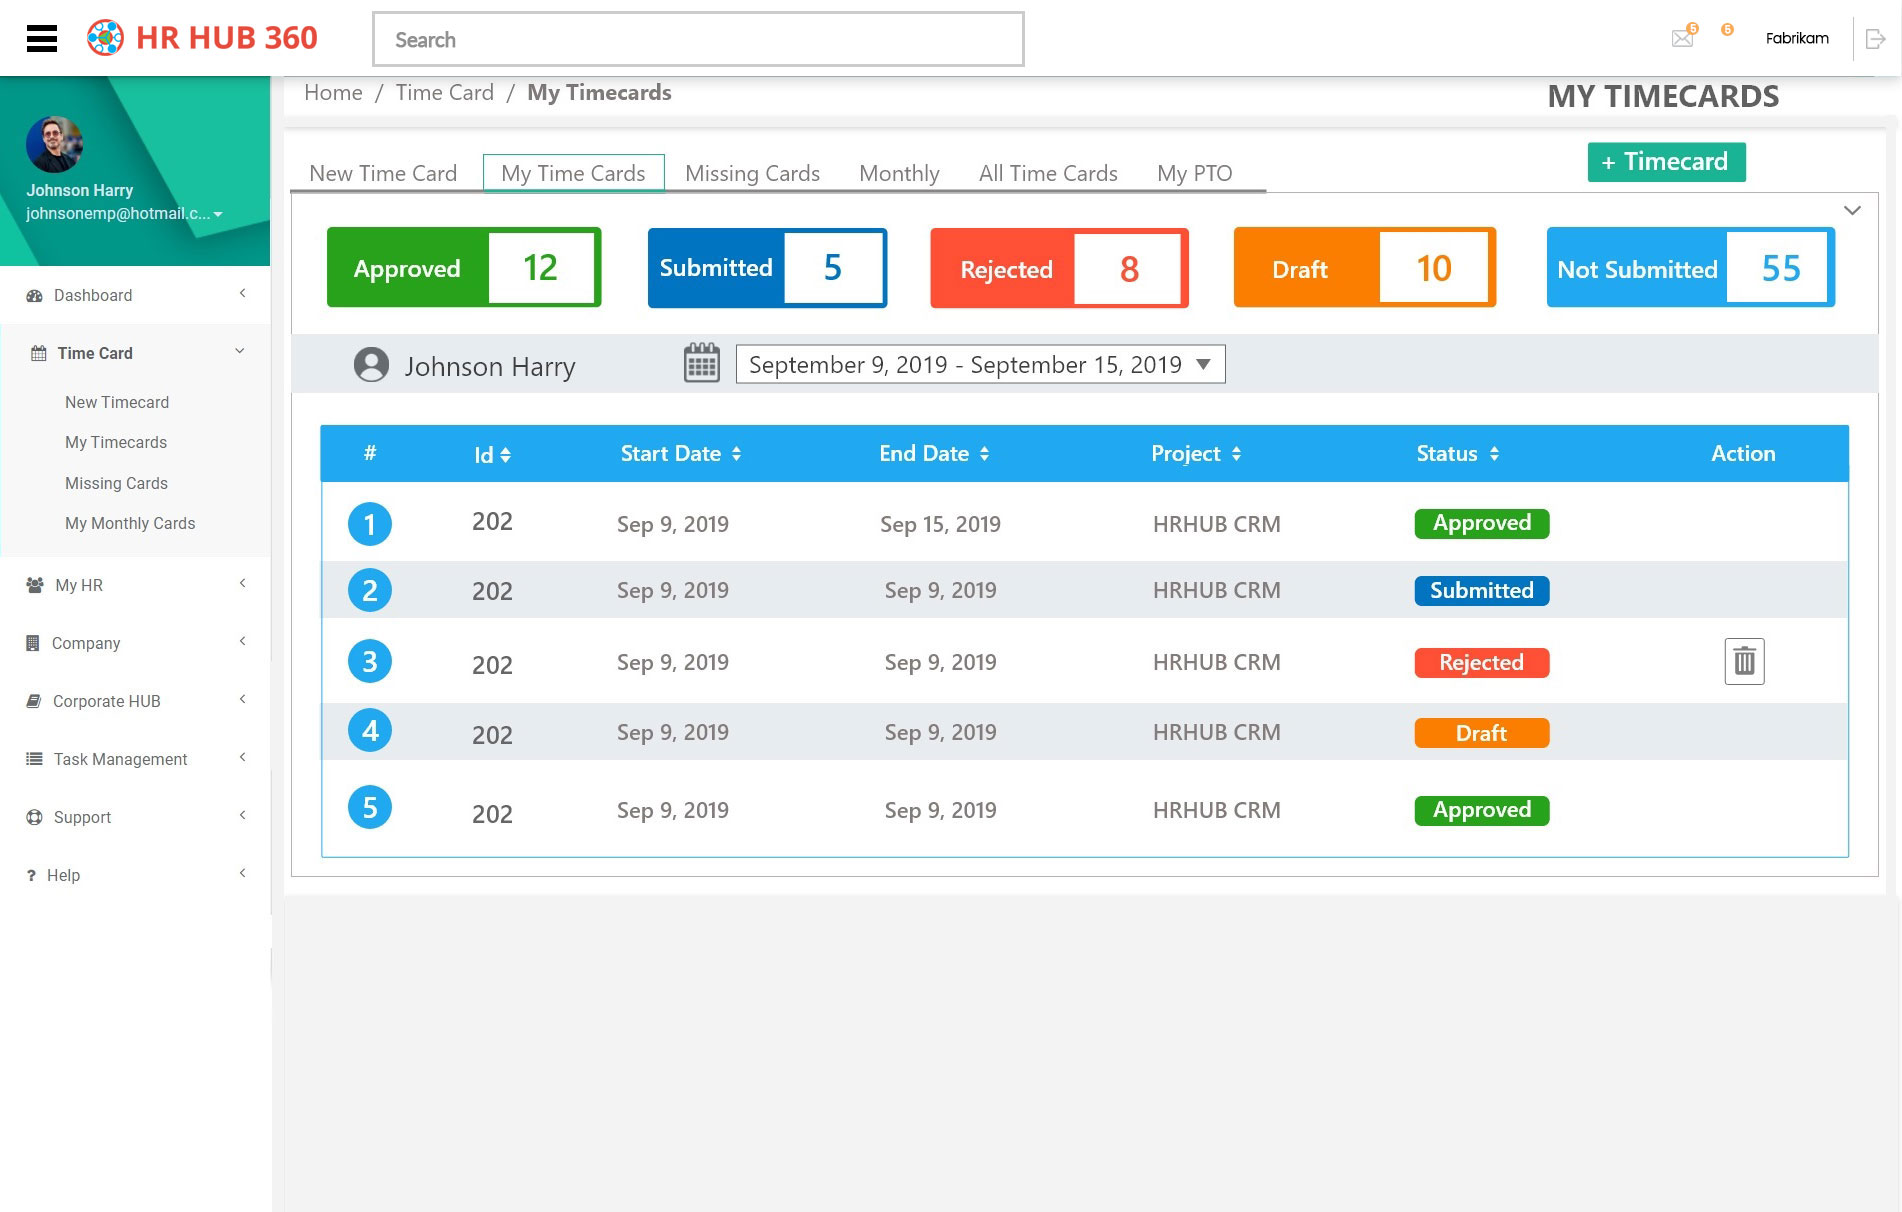This screenshot has width=1902, height=1212.
Task: Click the HR HUB 360 logo
Action: coord(202,38)
